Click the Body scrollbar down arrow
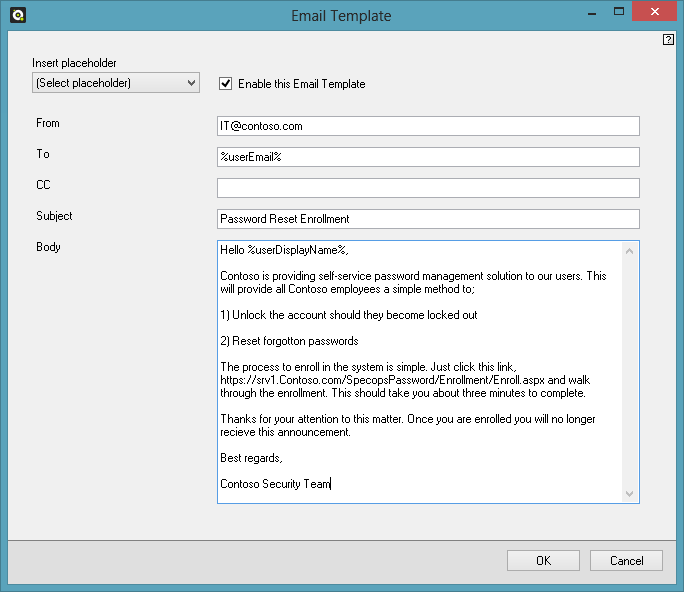Screen dimensions: 684x592 coord(629,493)
